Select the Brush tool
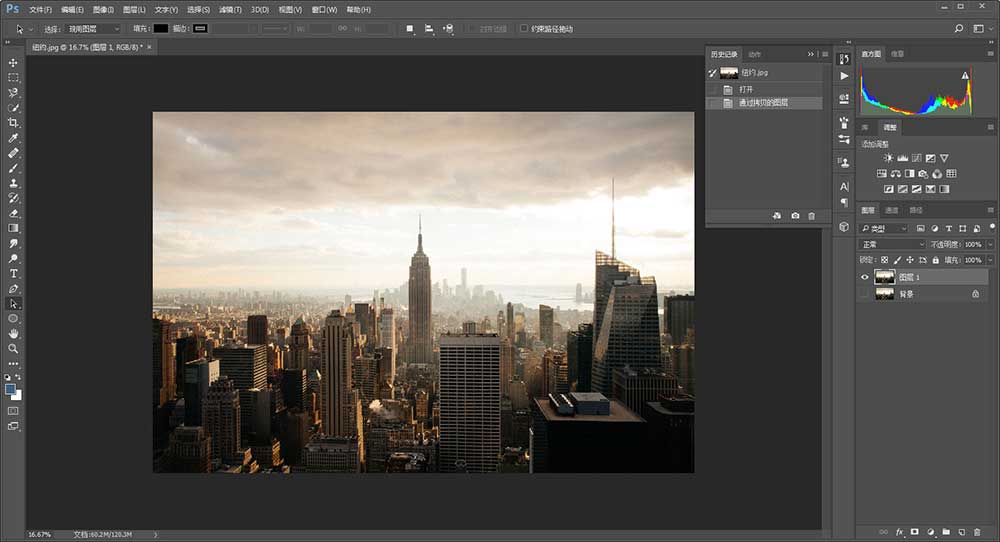The width and height of the screenshot is (1000, 542). coord(13,168)
